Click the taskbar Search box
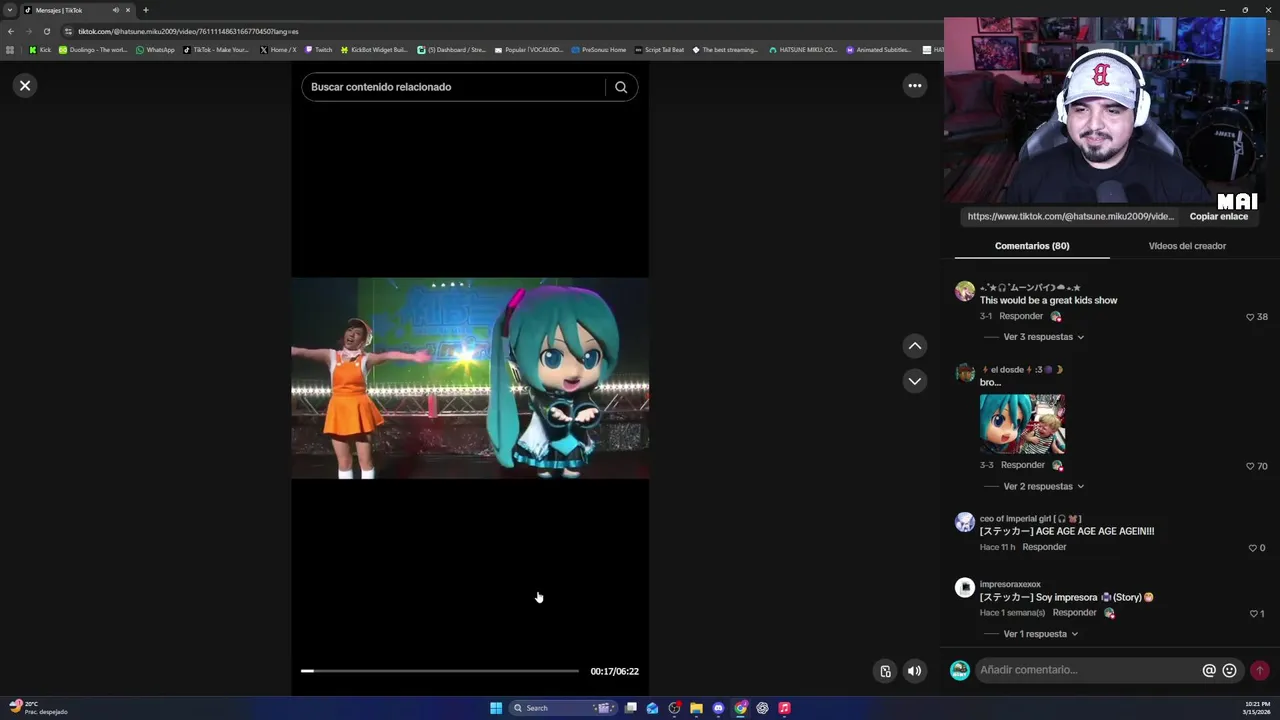The image size is (1280, 720). pos(562,708)
